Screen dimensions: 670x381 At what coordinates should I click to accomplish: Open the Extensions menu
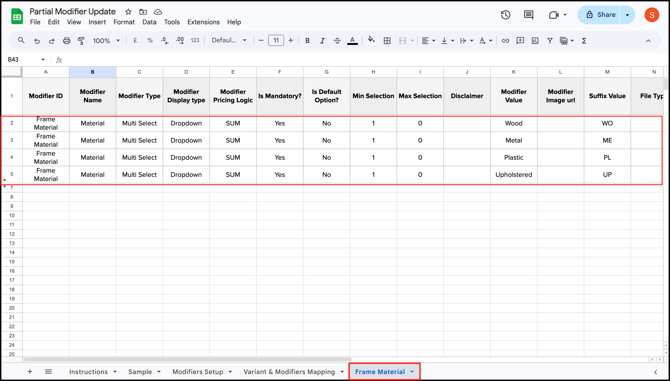point(203,22)
